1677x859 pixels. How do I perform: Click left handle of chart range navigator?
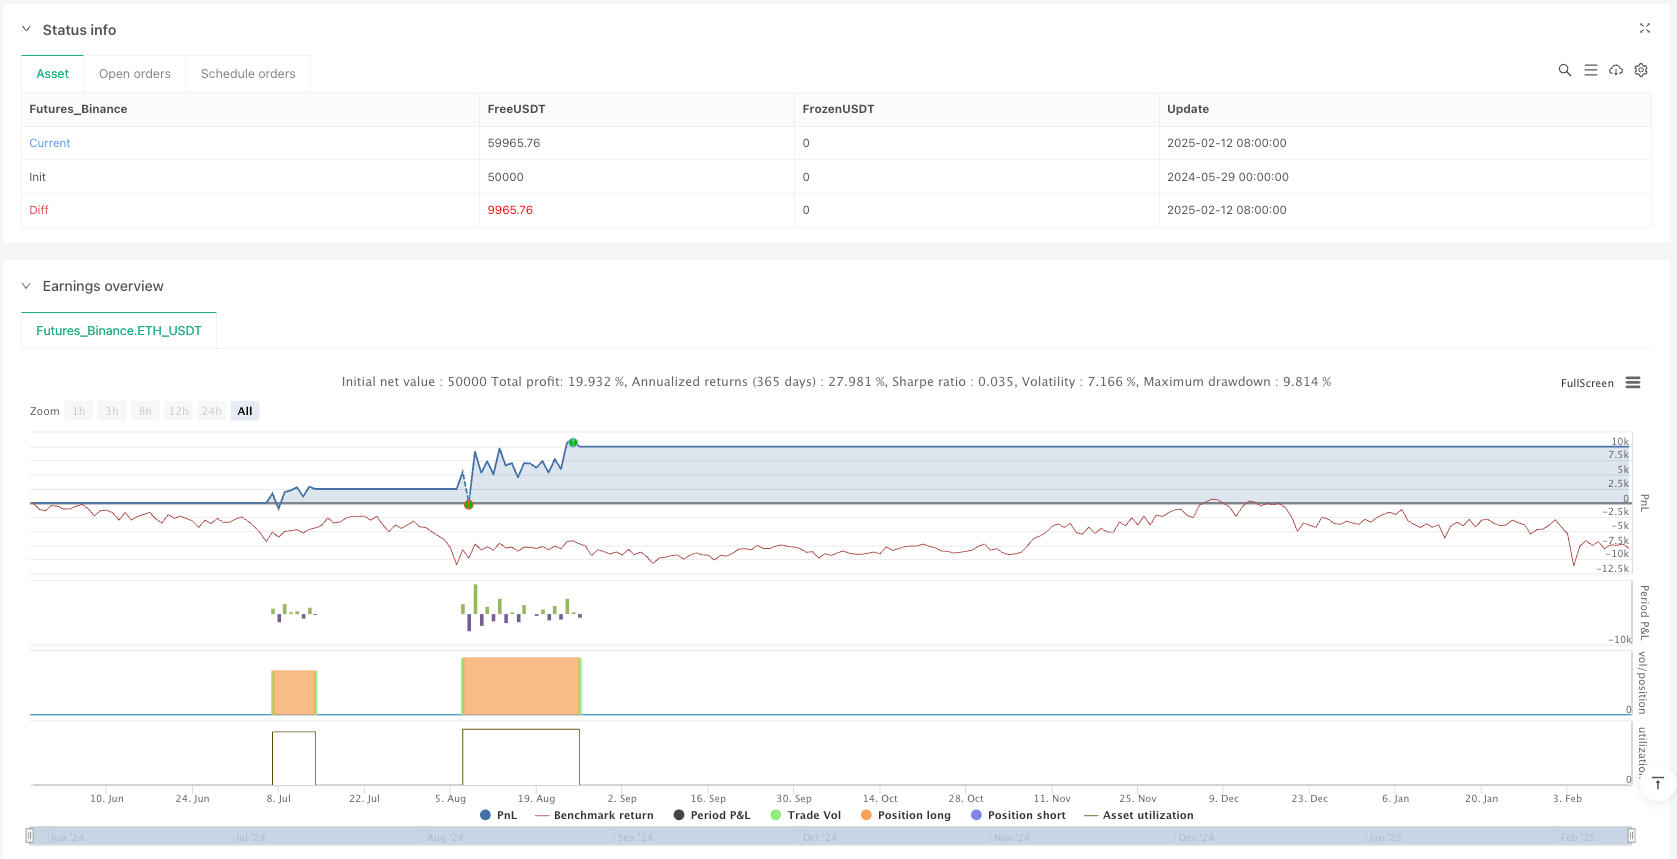[x=30, y=835]
